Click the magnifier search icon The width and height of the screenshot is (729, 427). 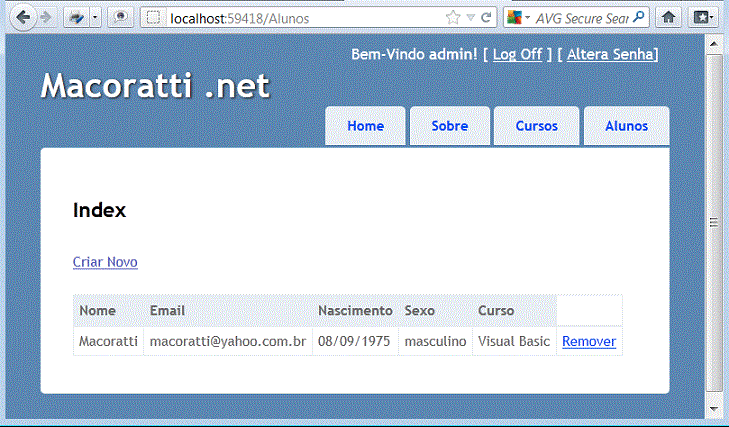coord(639,17)
